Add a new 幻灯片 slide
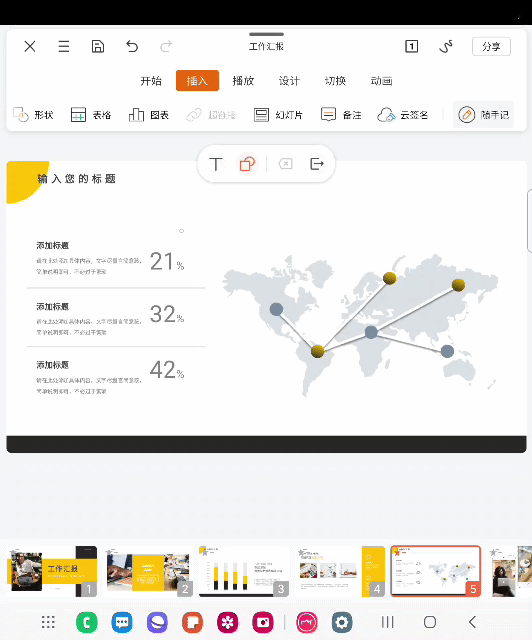This screenshot has height=640, width=532. pyautogui.click(x=278, y=115)
